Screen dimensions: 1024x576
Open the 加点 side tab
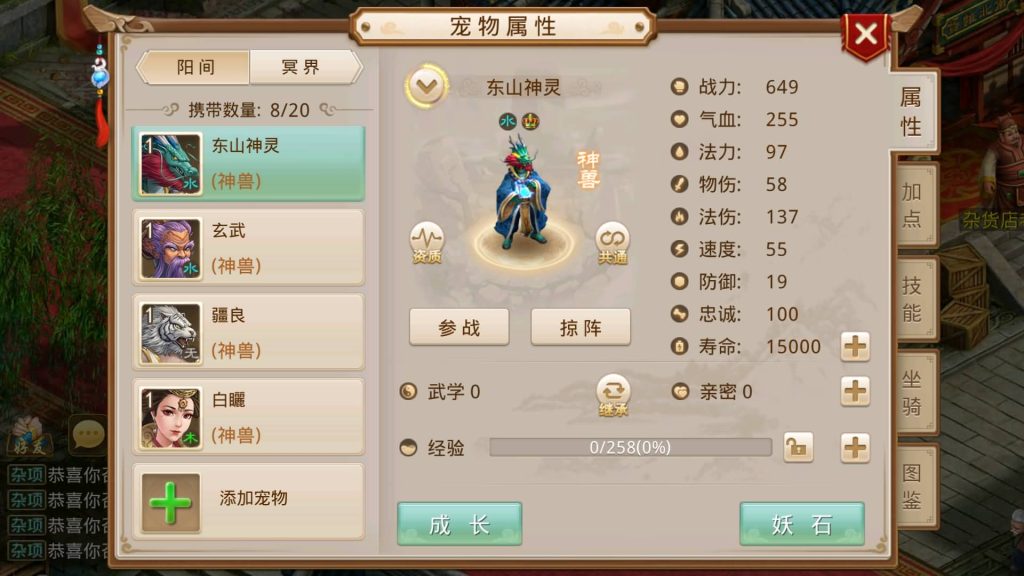(x=913, y=205)
